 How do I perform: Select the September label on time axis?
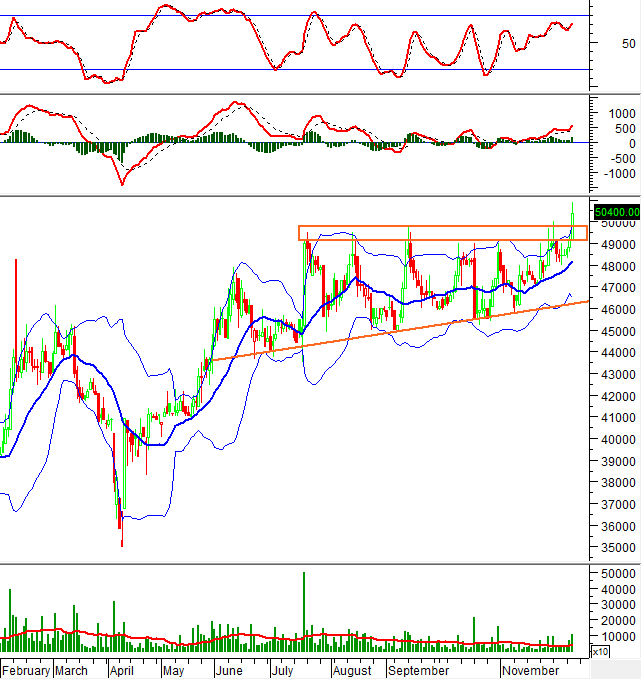coord(420,669)
